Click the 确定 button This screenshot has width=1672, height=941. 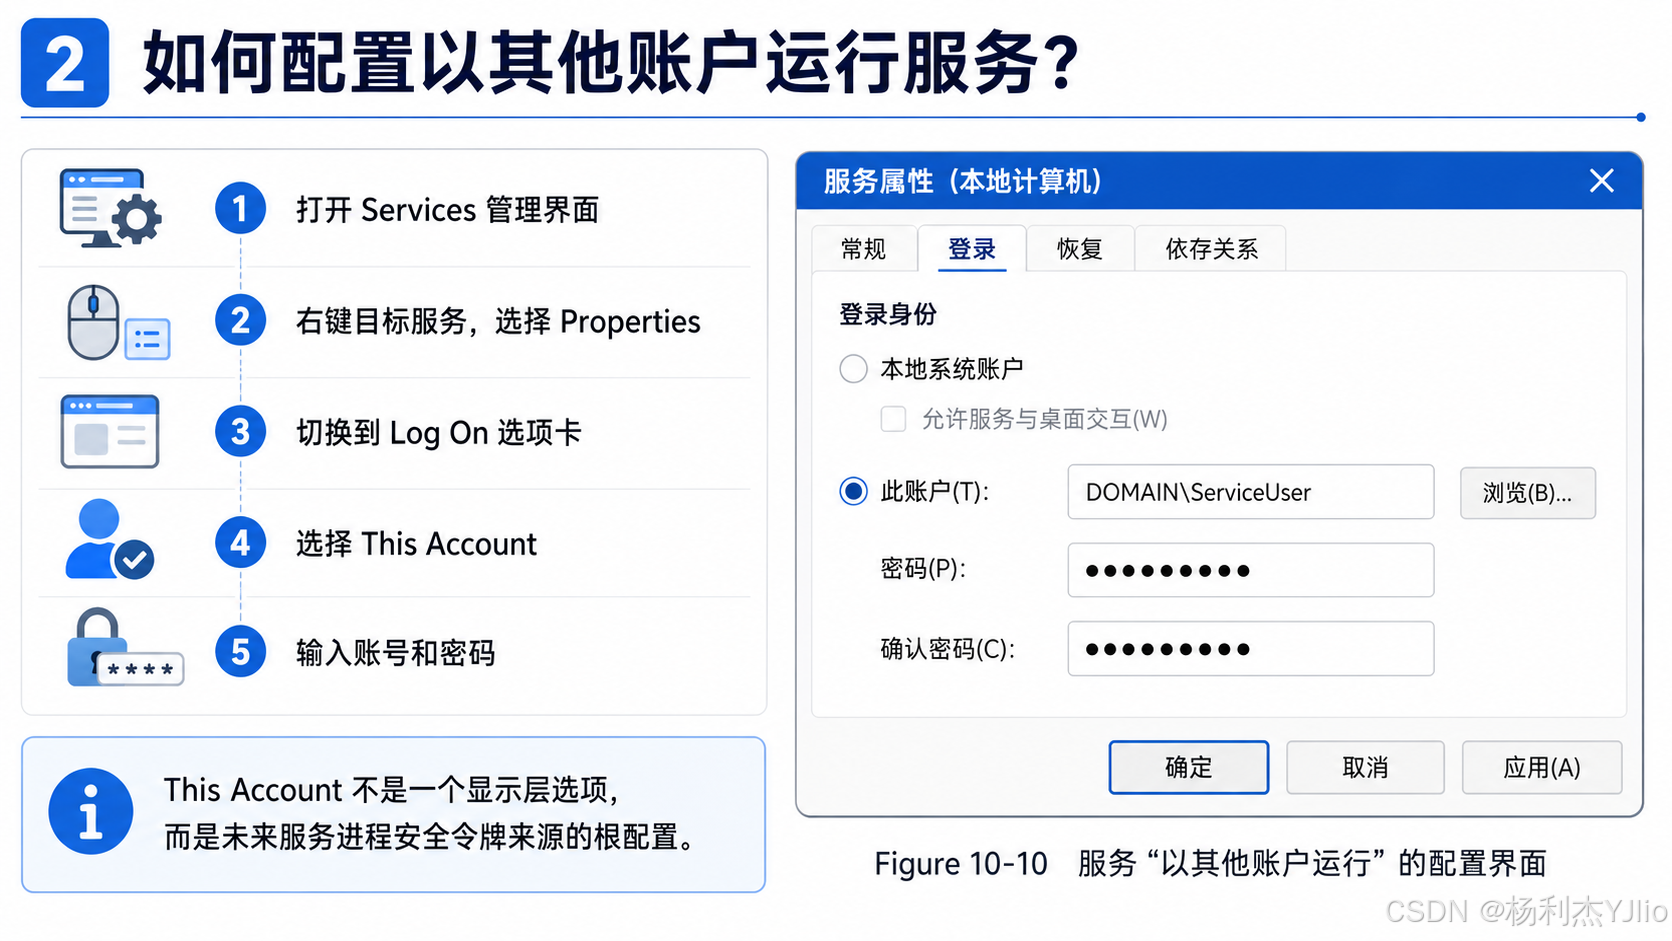coord(1188,767)
